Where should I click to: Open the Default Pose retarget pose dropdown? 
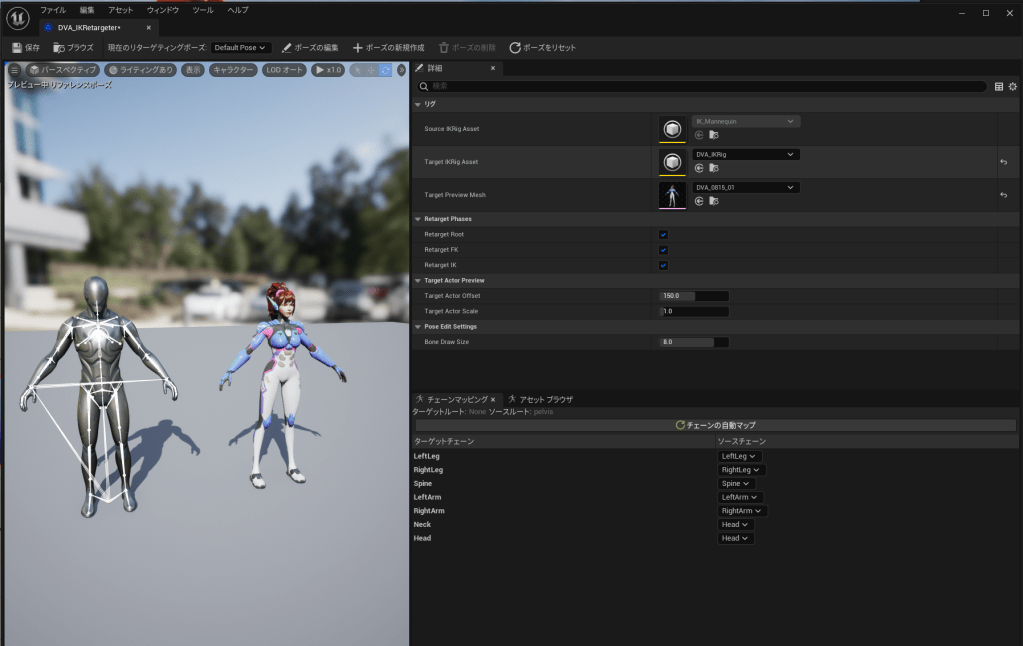[x=241, y=48]
